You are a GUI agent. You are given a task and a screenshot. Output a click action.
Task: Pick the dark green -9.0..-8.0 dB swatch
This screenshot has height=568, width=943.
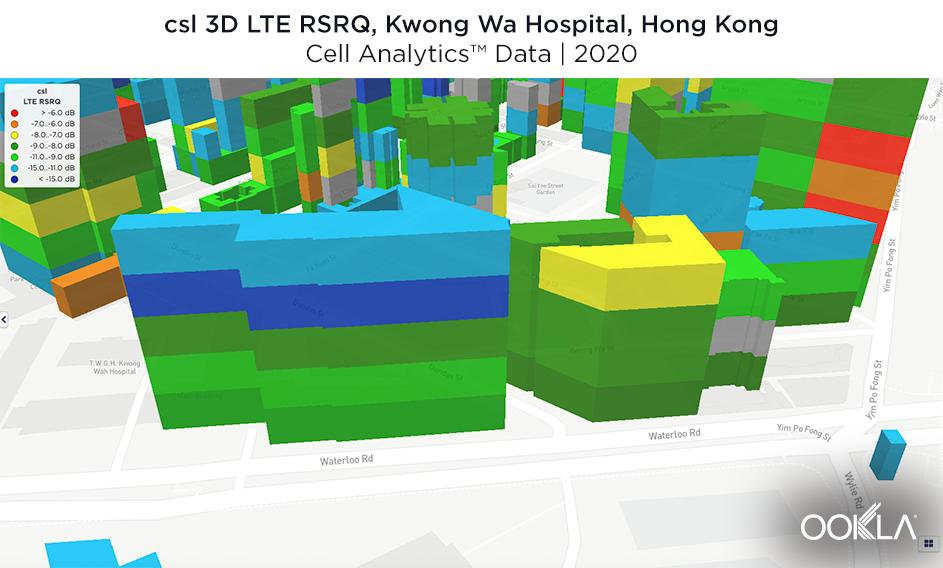pos(14,146)
